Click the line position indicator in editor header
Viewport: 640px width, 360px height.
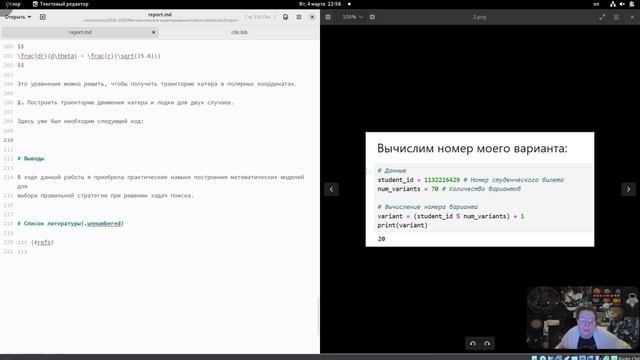(260, 17)
